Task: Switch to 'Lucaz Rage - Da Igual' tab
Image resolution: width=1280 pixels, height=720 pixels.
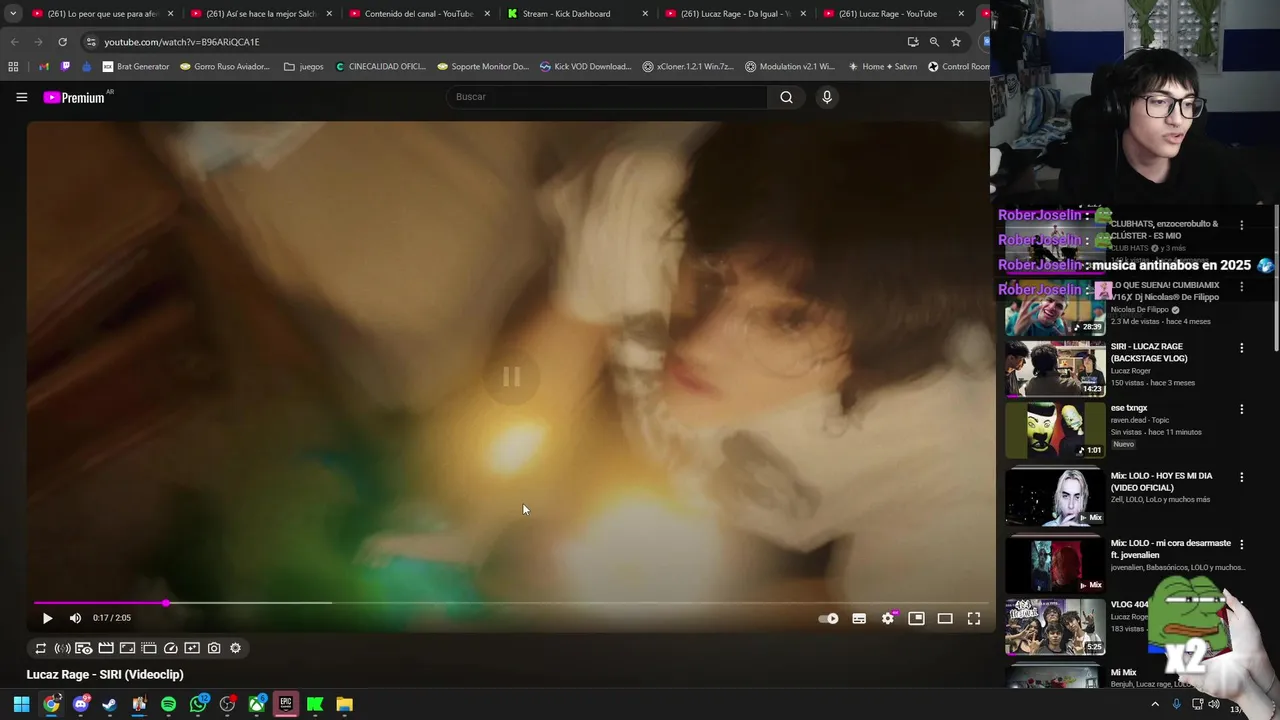Action: (735, 14)
